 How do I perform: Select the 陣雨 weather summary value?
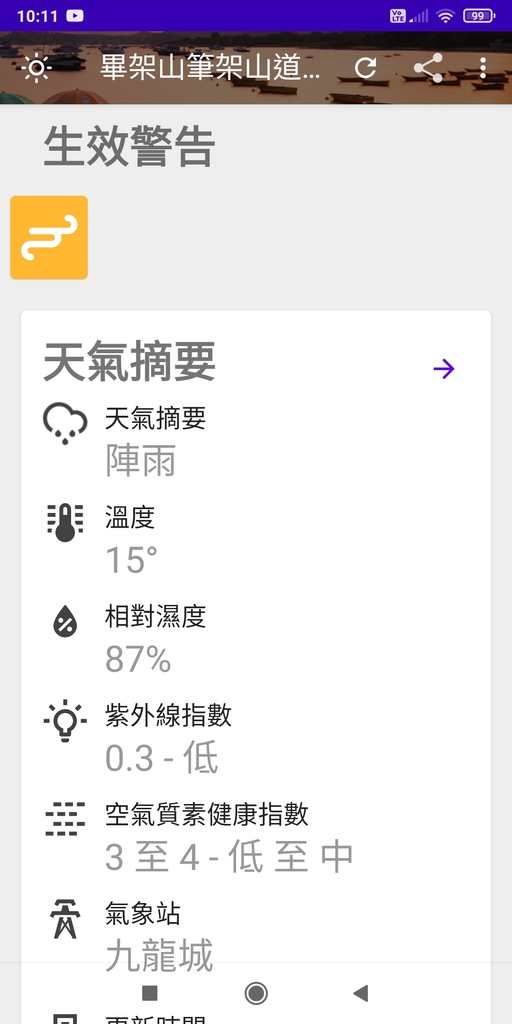140,462
